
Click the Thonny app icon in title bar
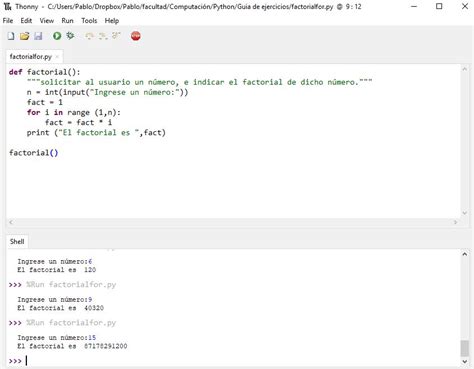(x=7, y=6)
